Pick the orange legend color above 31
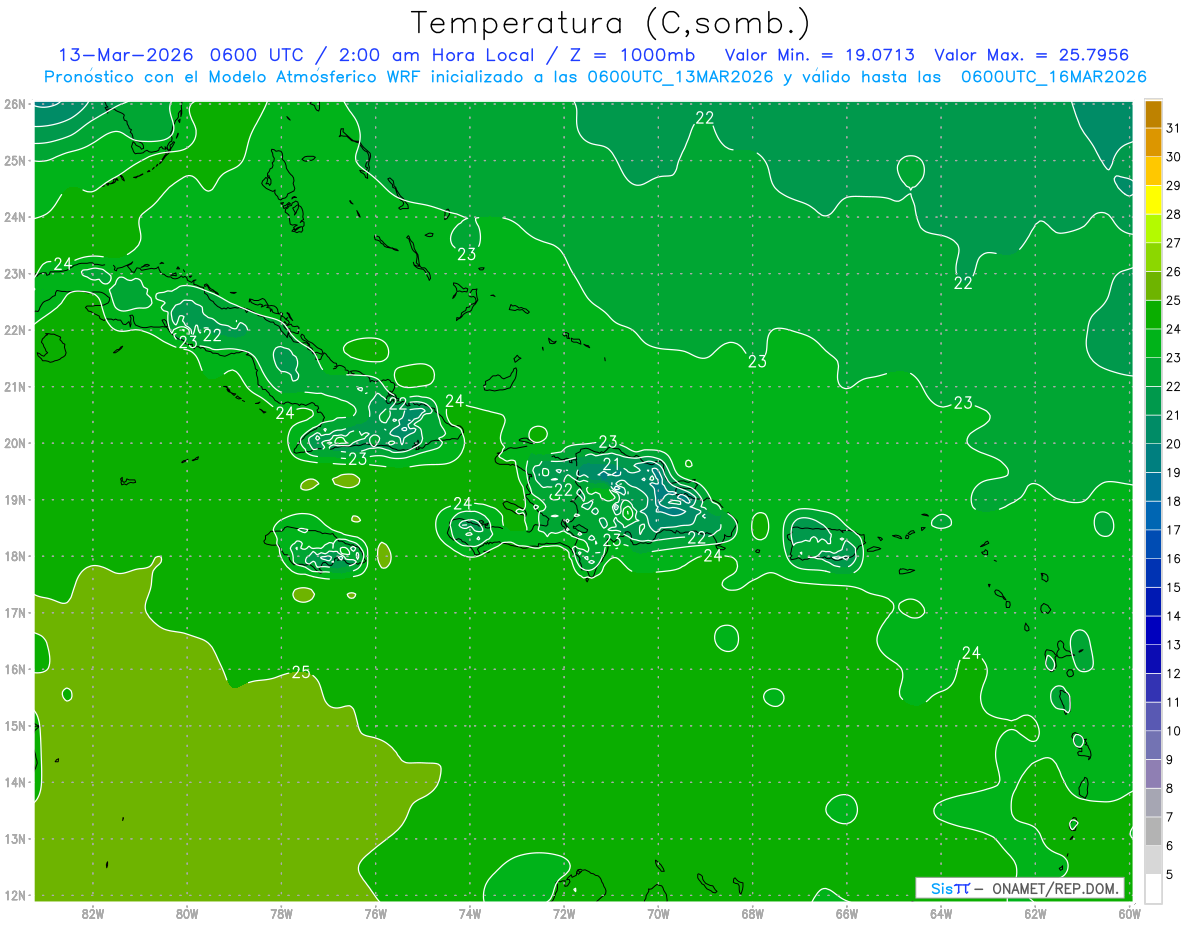This screenshot has height=927, width=1200. pos(1153,114)
